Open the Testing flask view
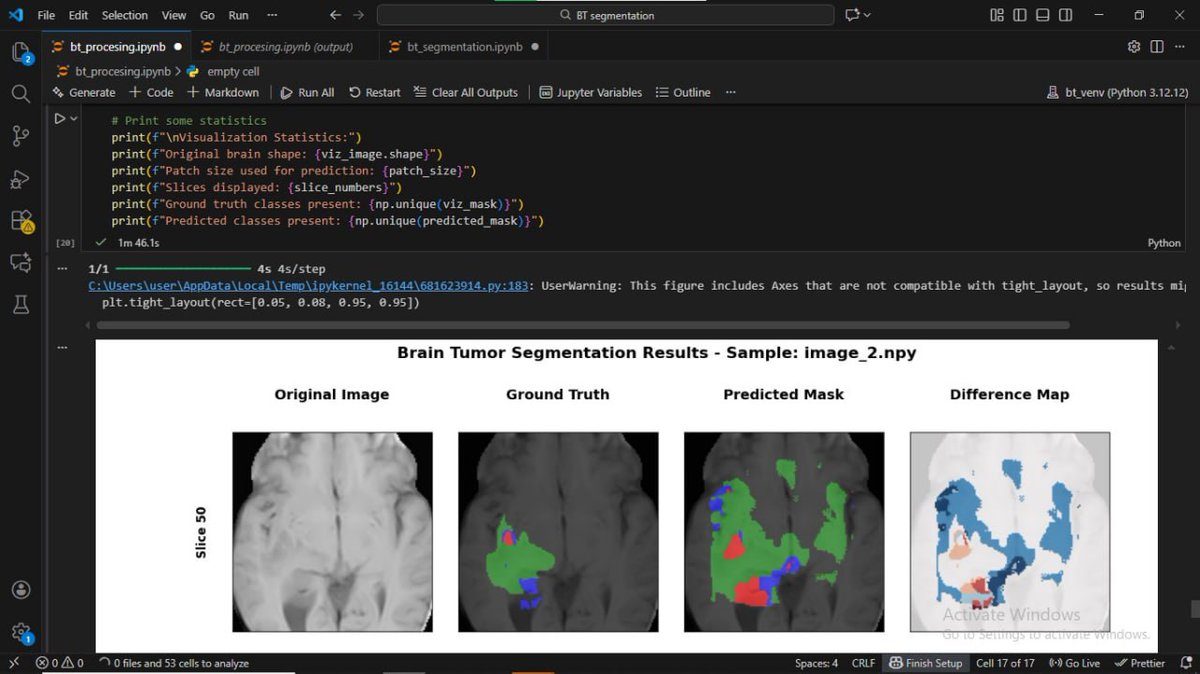 [x=20, y=305]
